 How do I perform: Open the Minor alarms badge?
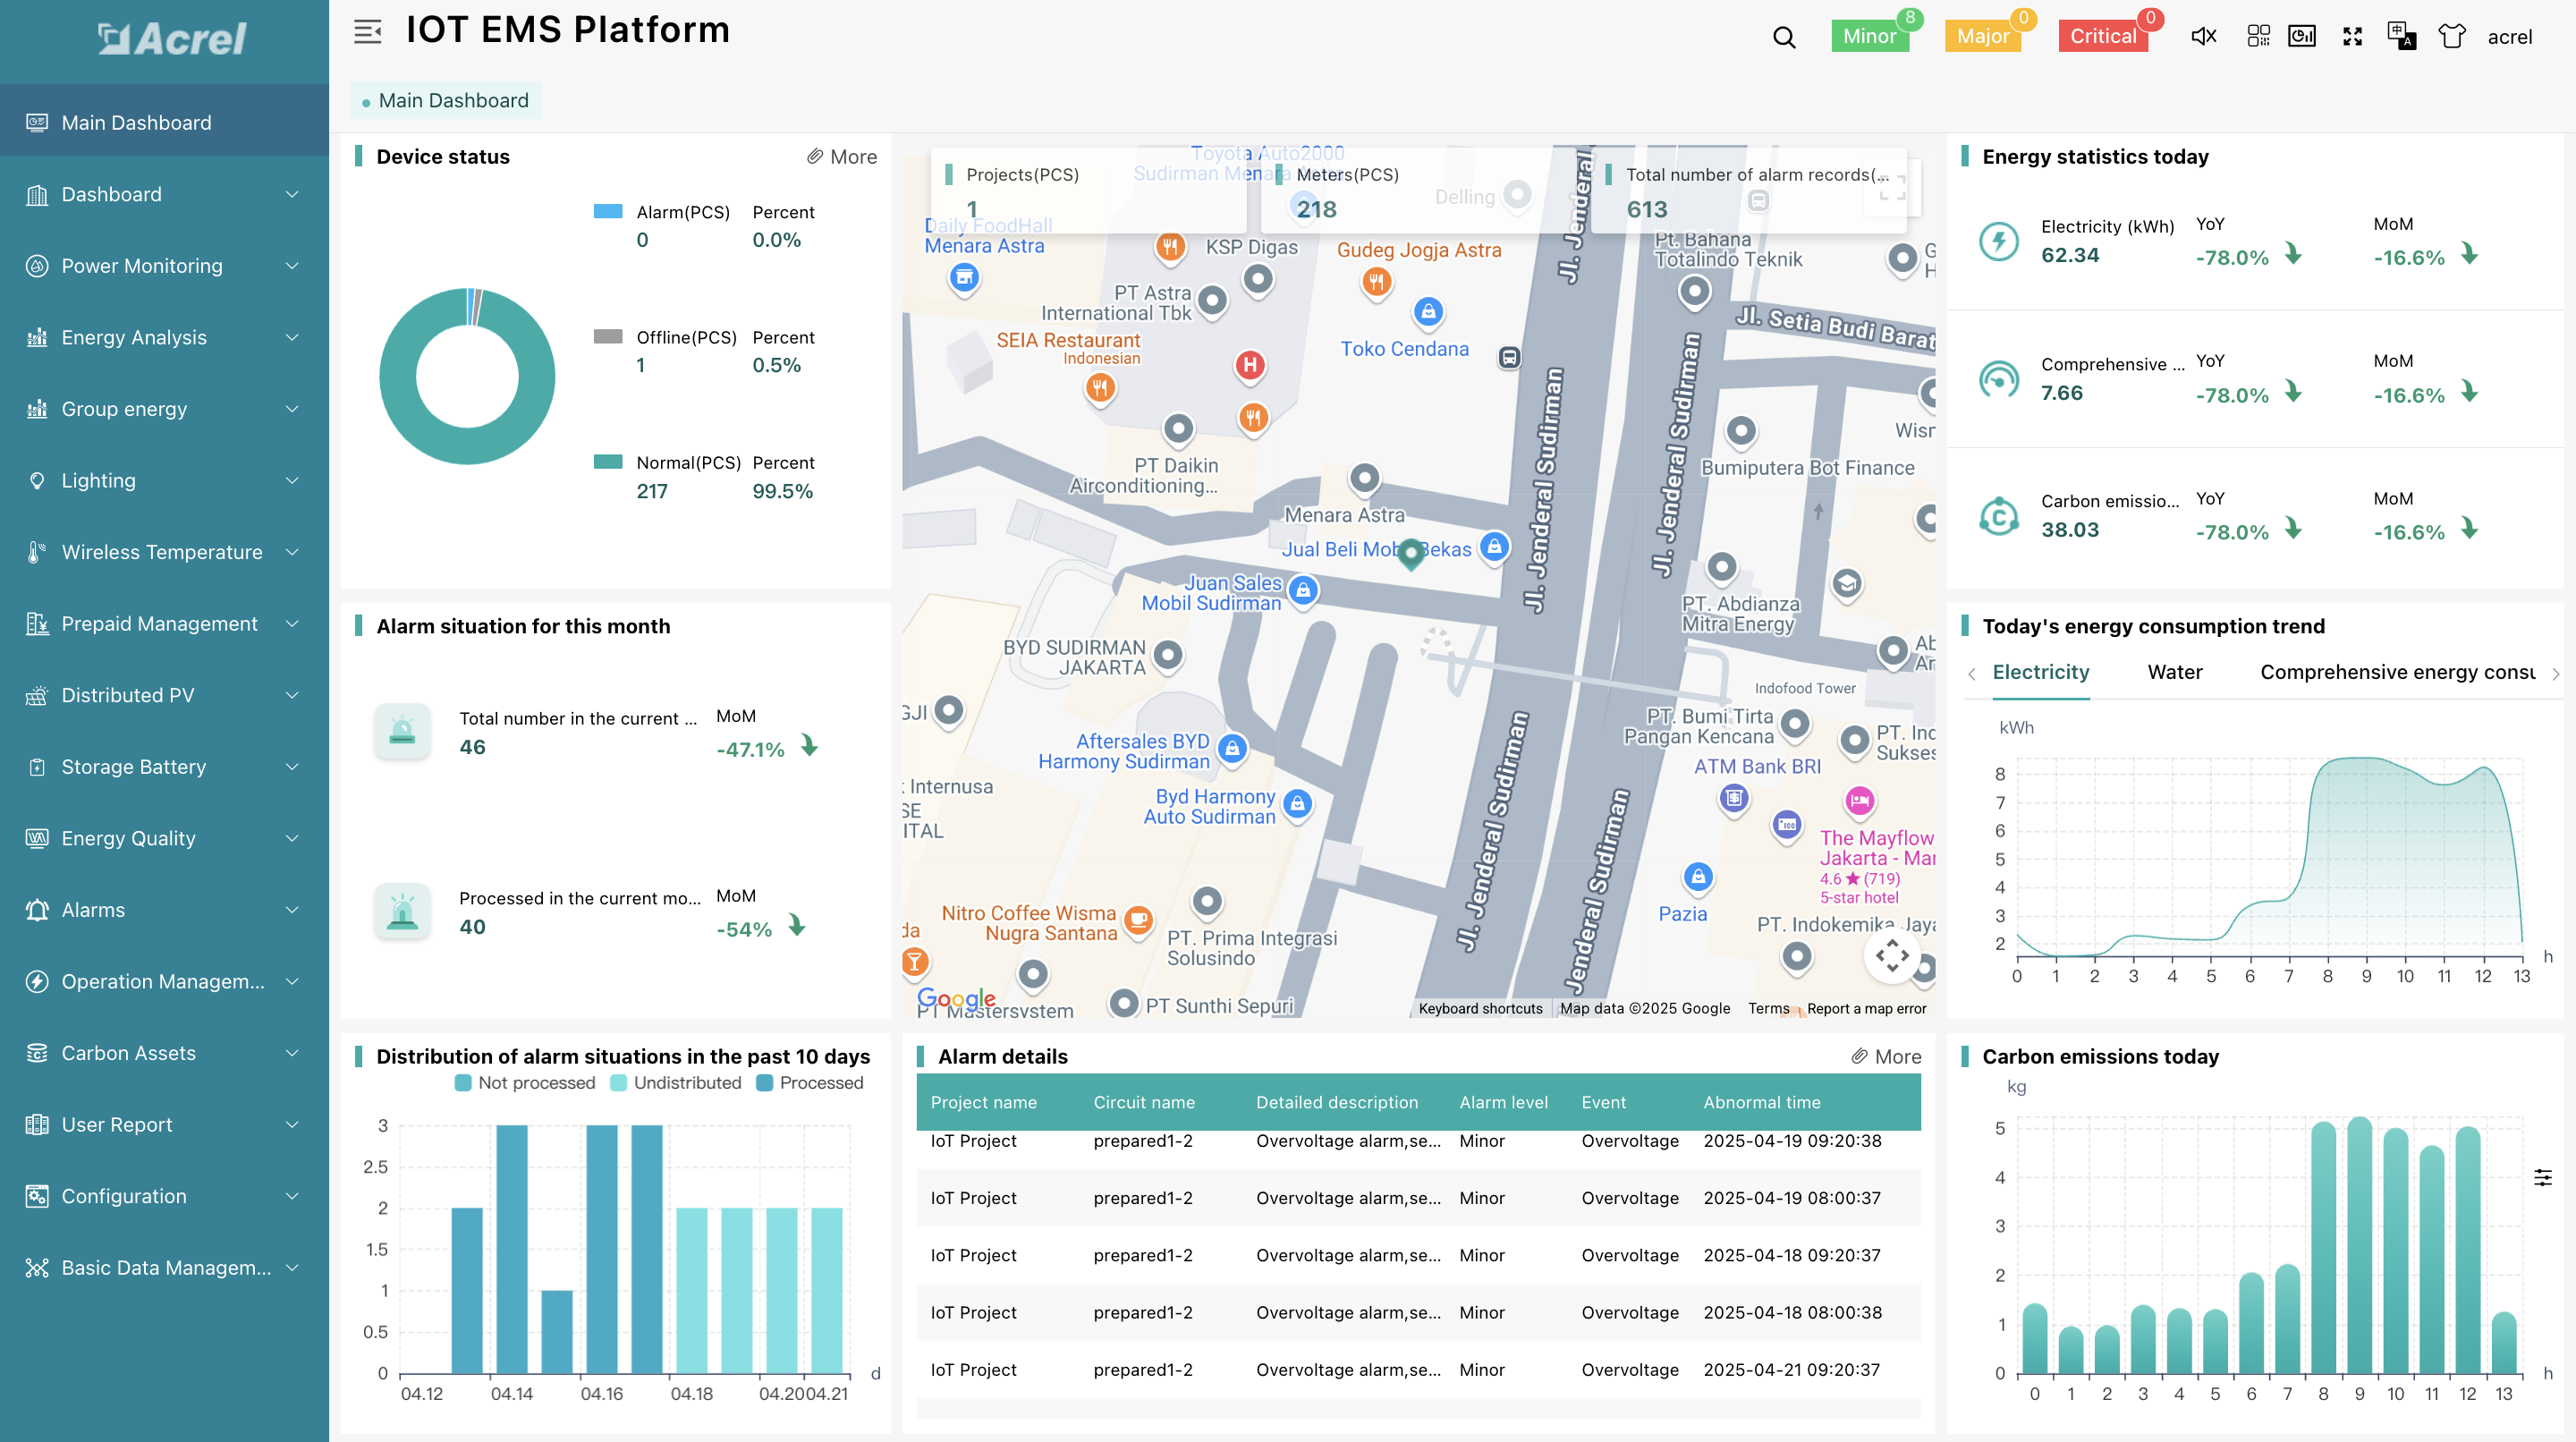click(1869, 36)
